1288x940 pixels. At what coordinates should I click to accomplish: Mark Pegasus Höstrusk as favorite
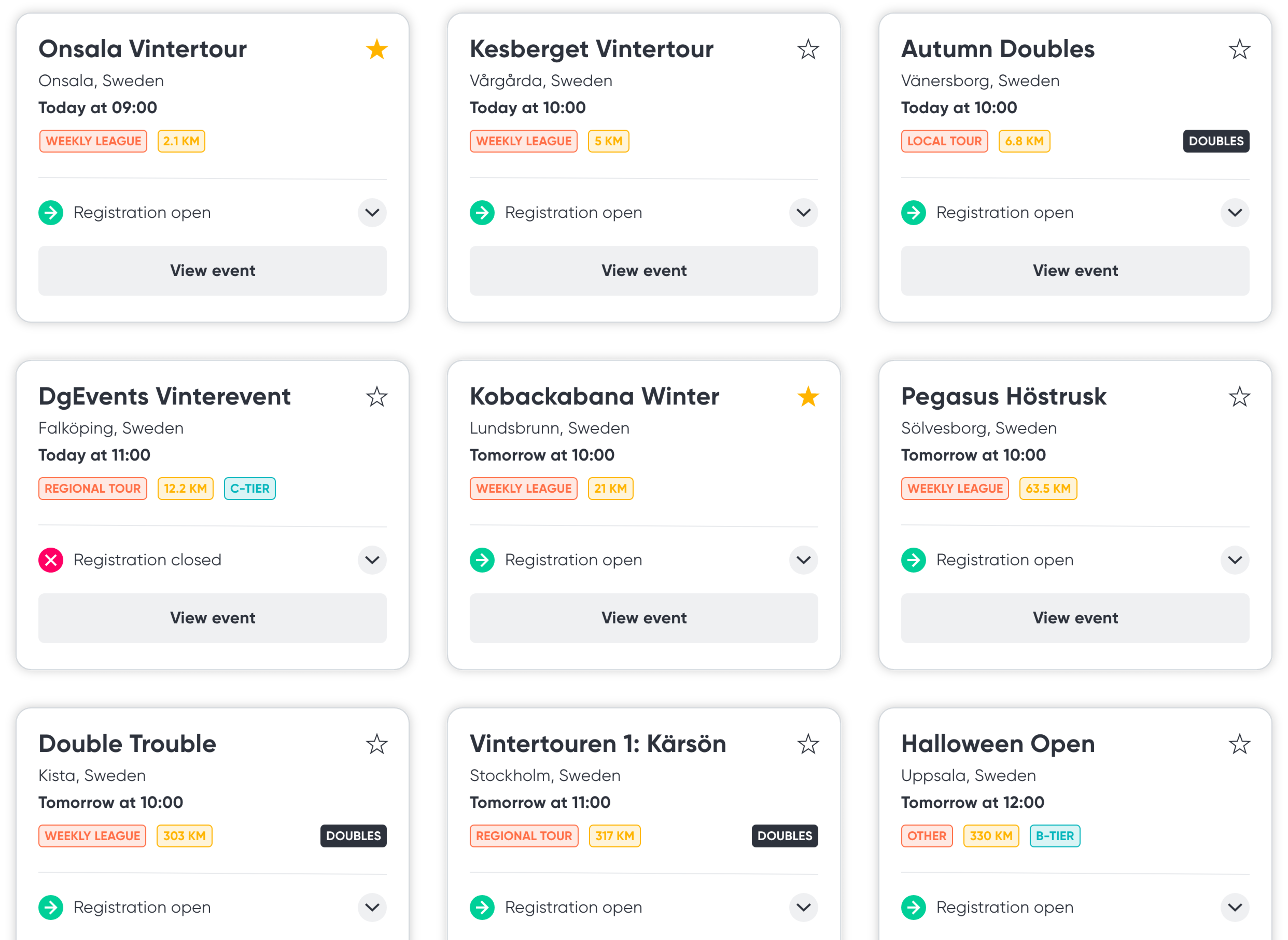[1239, 397]
